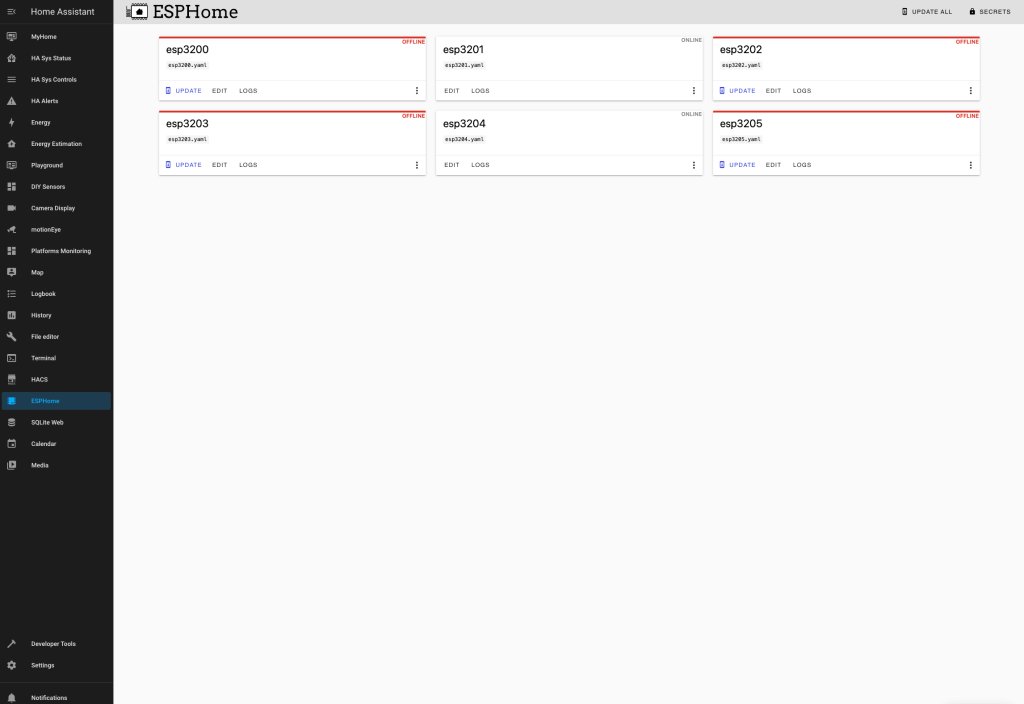This screenshot has width=1024, height=704.
Task: Open the three-dot menu for esp3203
Action: coord(417,165)
